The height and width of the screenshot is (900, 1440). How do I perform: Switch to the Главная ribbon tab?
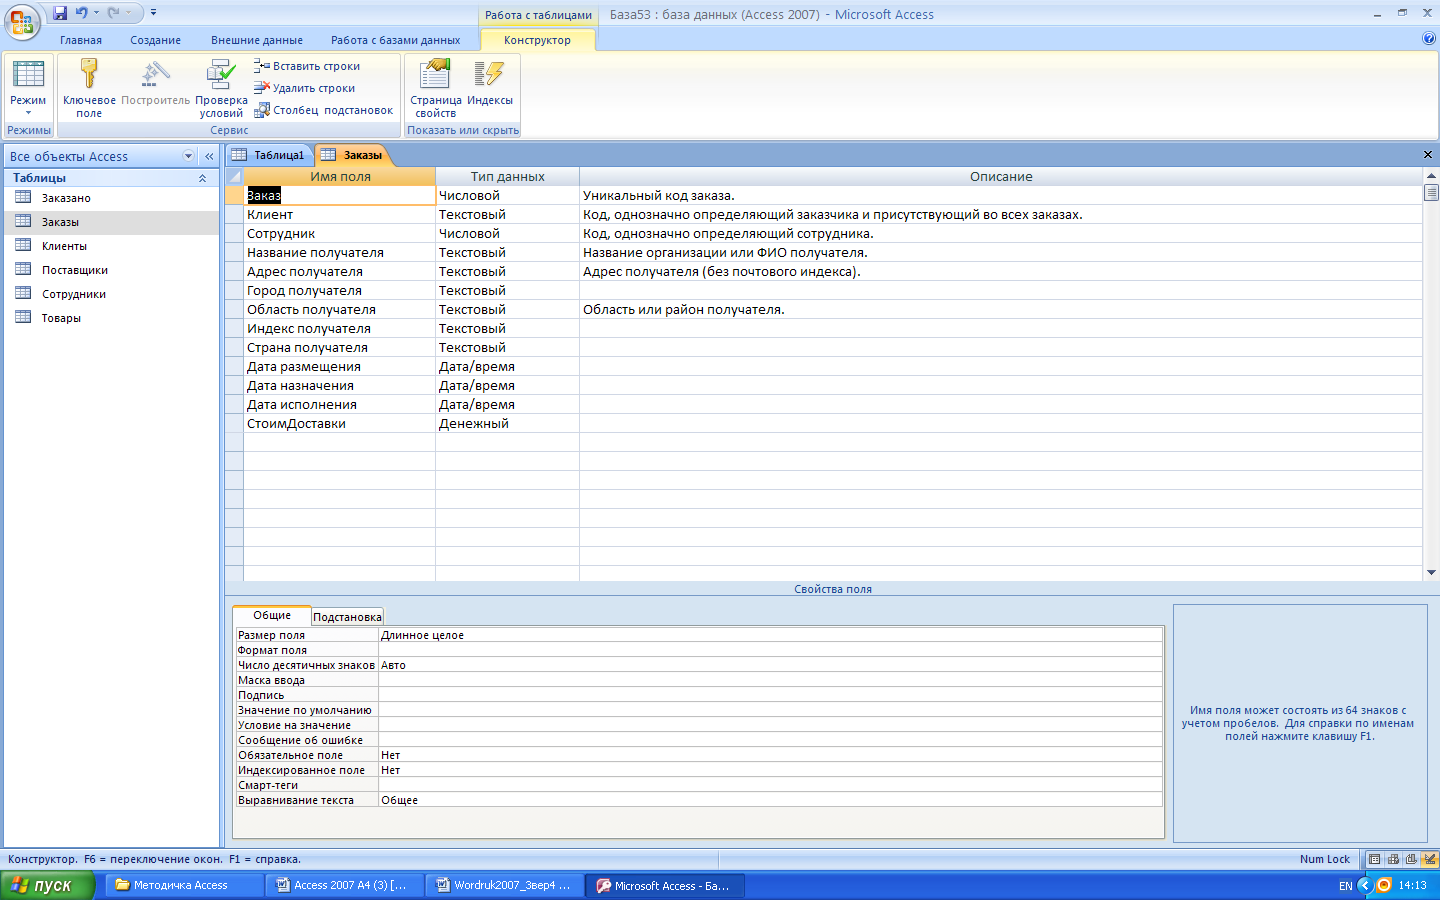coord(81,40)
